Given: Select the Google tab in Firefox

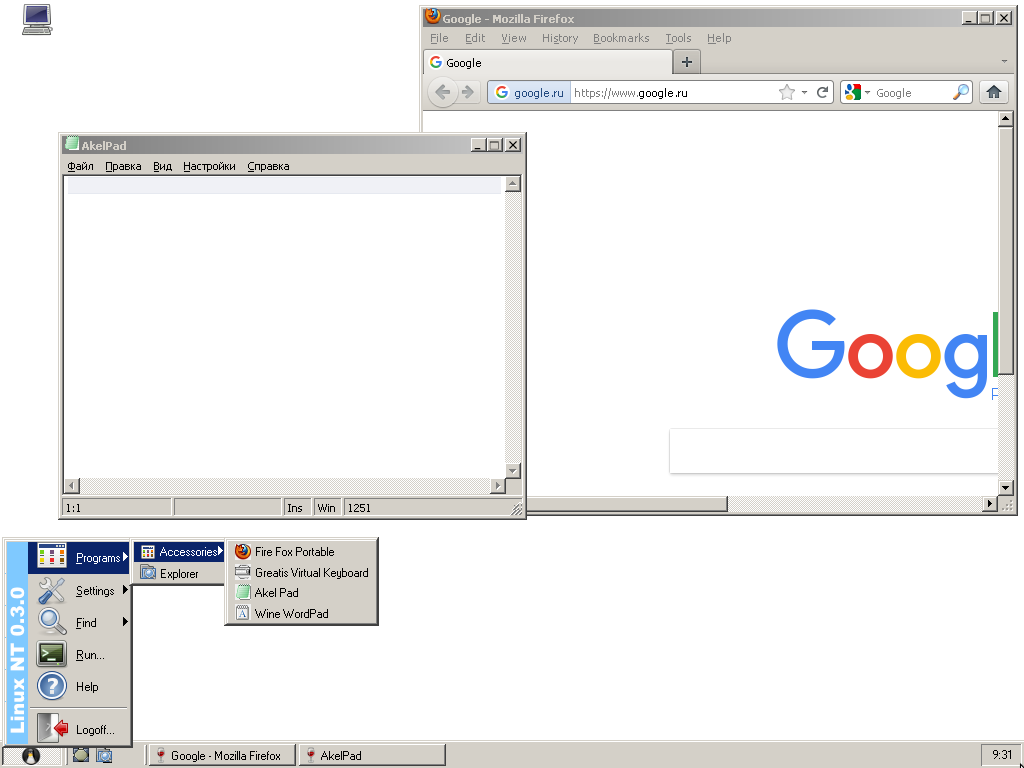Looking at the screenshot, I should click(548, 63).
